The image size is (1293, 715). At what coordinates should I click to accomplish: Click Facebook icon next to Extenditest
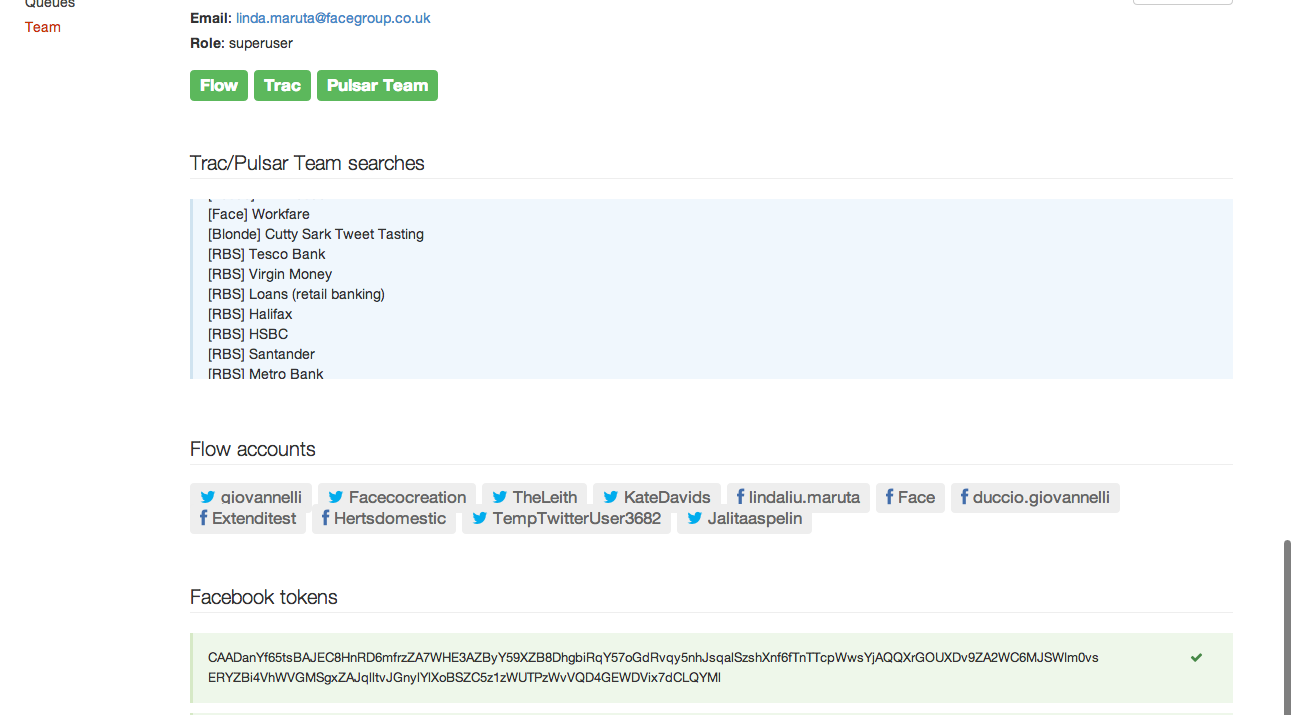[203, 518]
